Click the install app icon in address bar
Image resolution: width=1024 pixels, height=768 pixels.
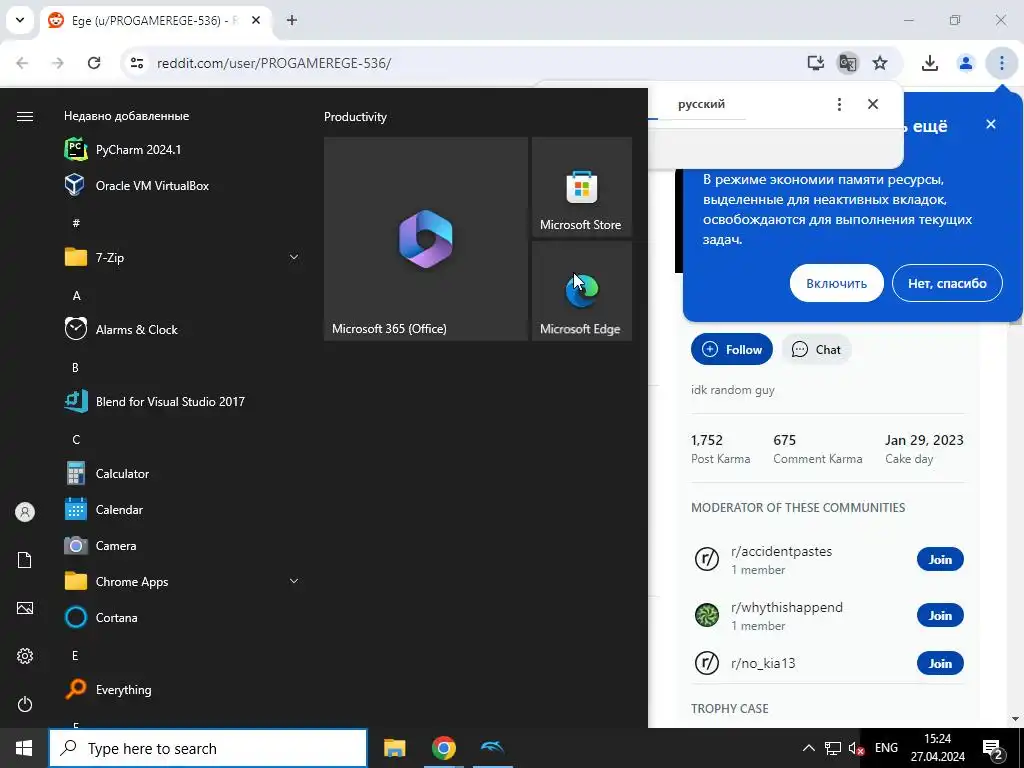coord(815,63)
